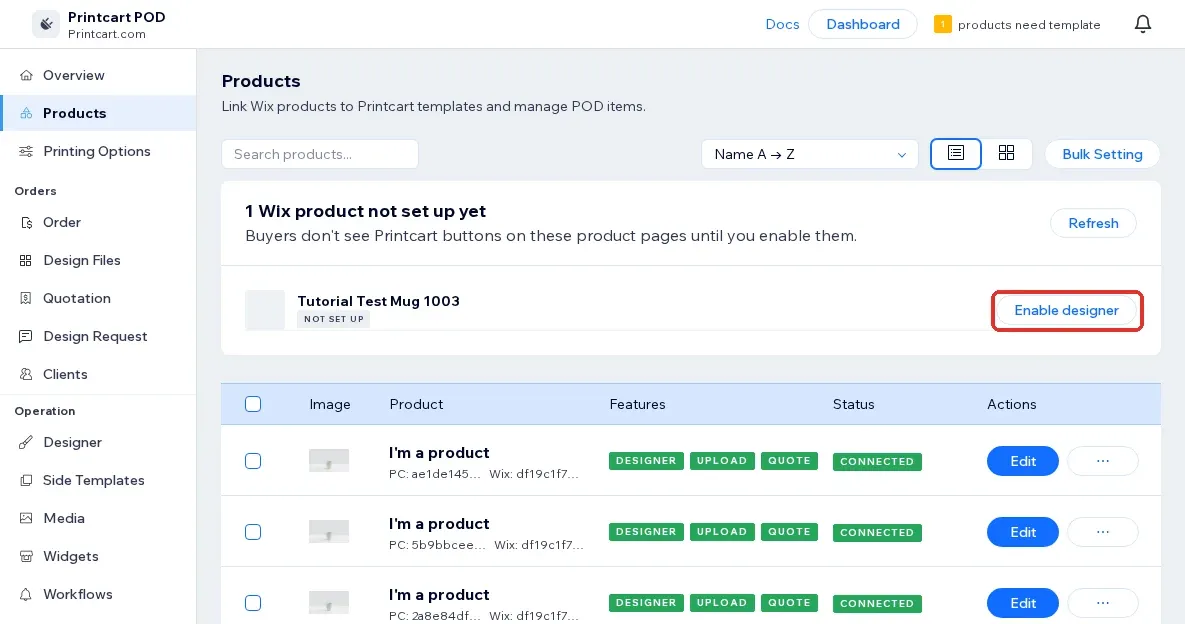This screenshot has width=1185, height=624.
Task: Open the Docs link
Action: point(782,24)
